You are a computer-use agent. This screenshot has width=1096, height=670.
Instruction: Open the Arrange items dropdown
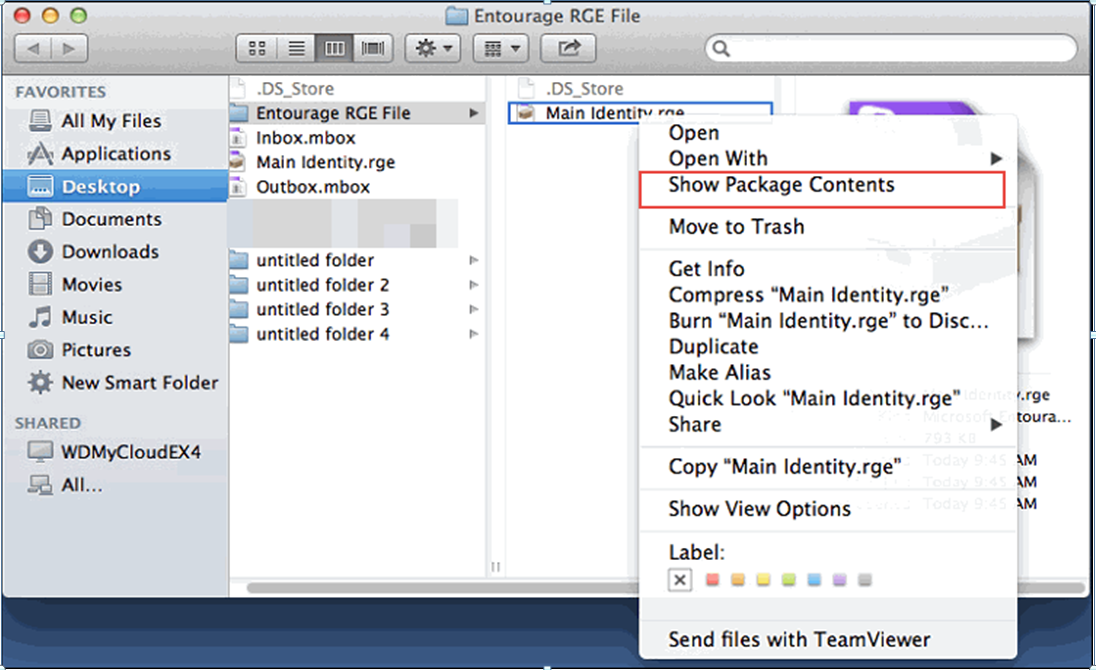[x=501, y=48]
